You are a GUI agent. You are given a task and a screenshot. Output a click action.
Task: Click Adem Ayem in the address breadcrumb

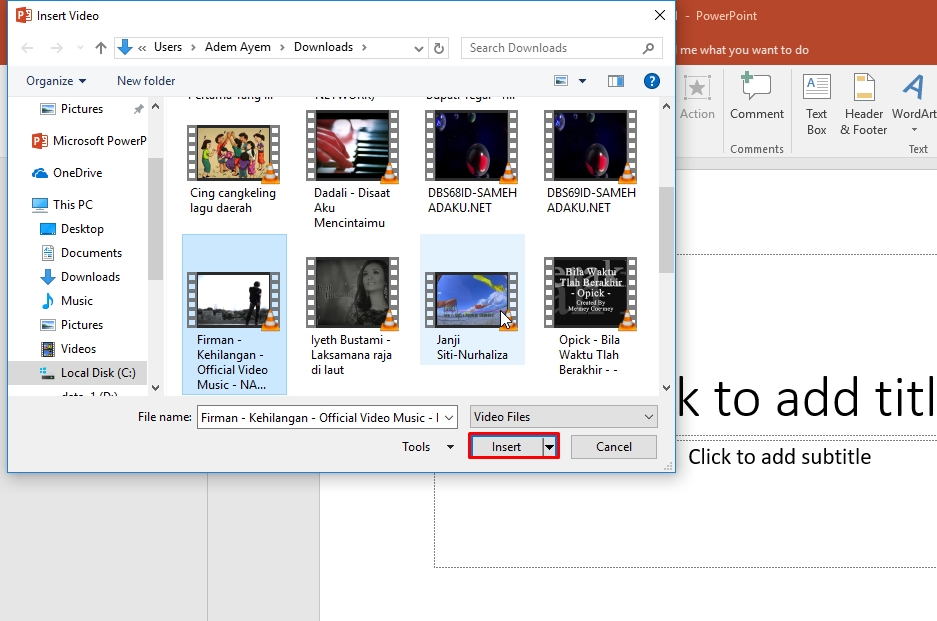point(238,47)
